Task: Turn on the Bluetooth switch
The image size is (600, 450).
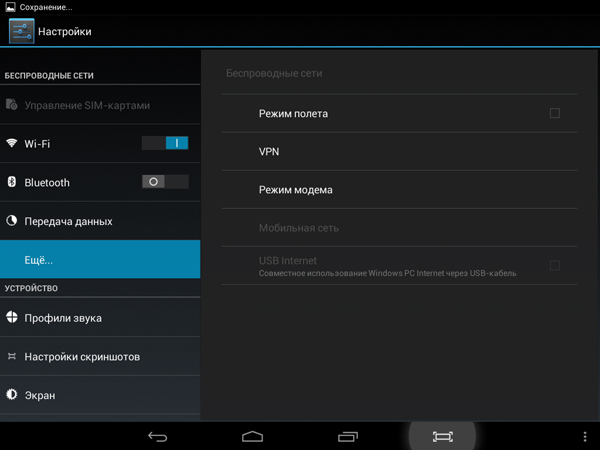Action: (x=165, y=182)
